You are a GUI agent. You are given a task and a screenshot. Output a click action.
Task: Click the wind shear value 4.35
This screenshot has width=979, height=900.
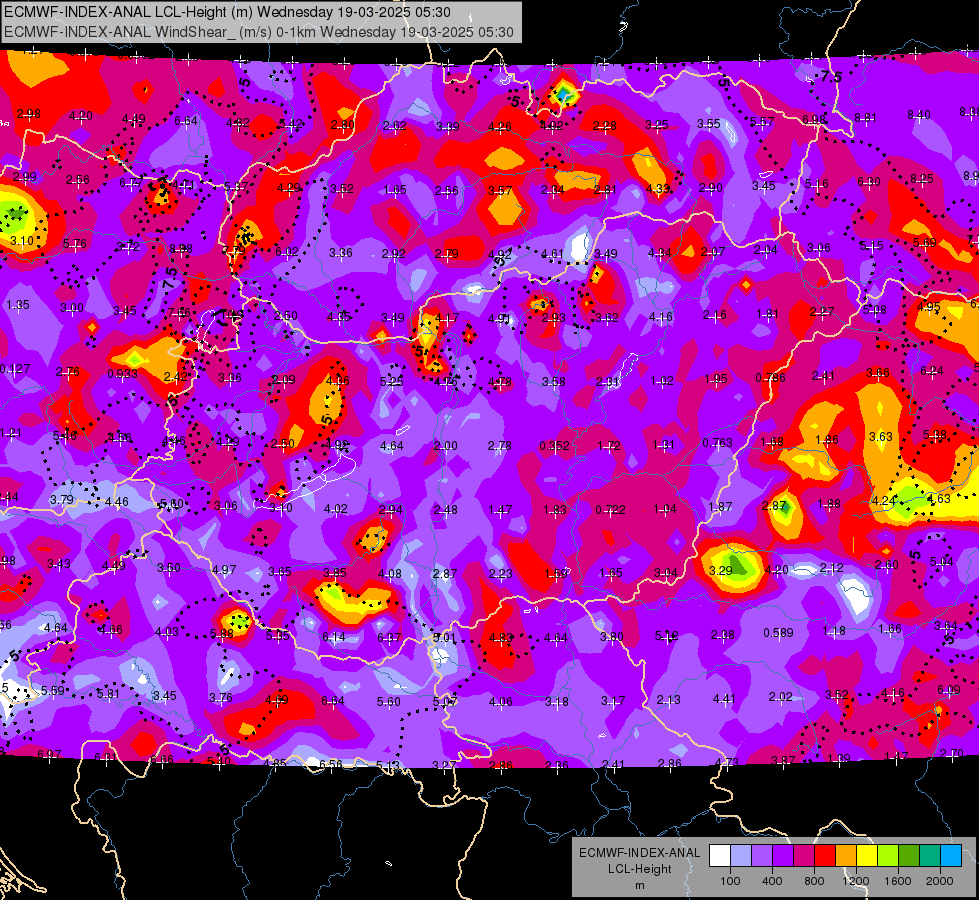coord(338,317)
